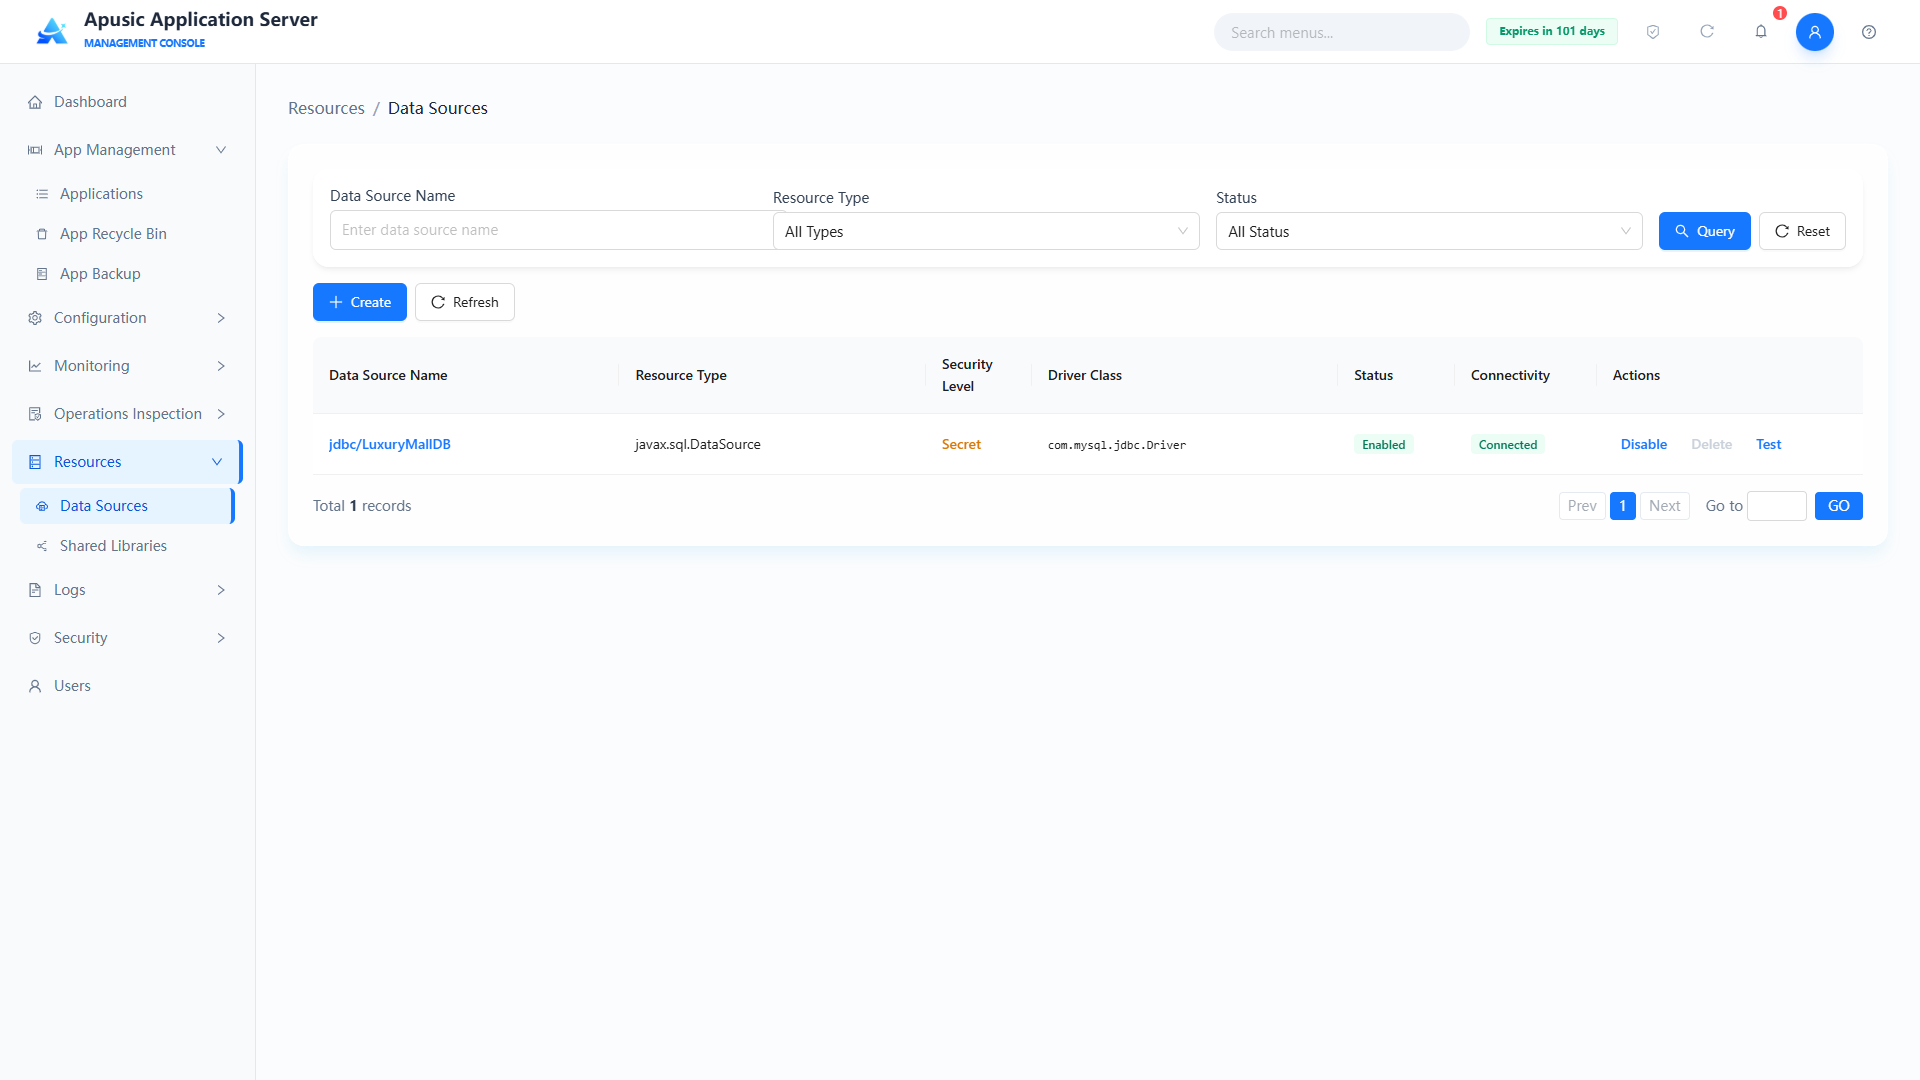1920x1080 pixels.
Task: Expand the Configuration submenu chevron
Action: [x=221, y=318]
